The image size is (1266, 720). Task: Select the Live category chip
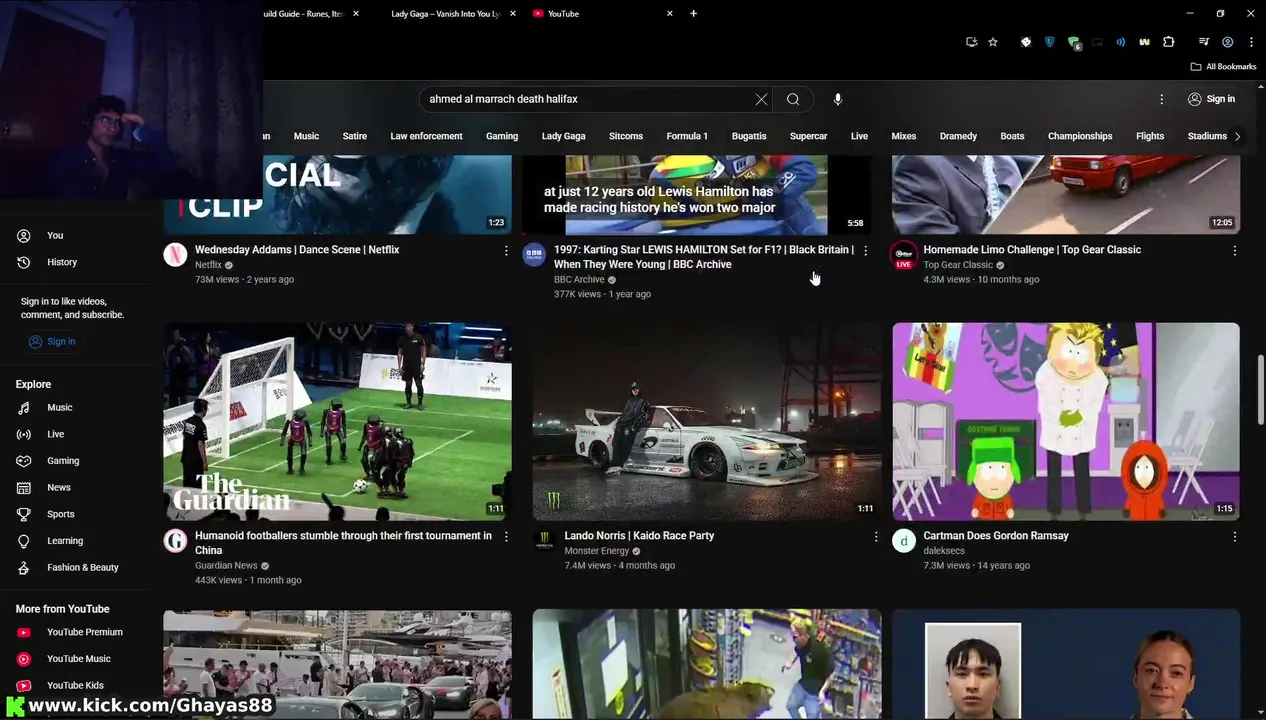[x=859, y=136]
